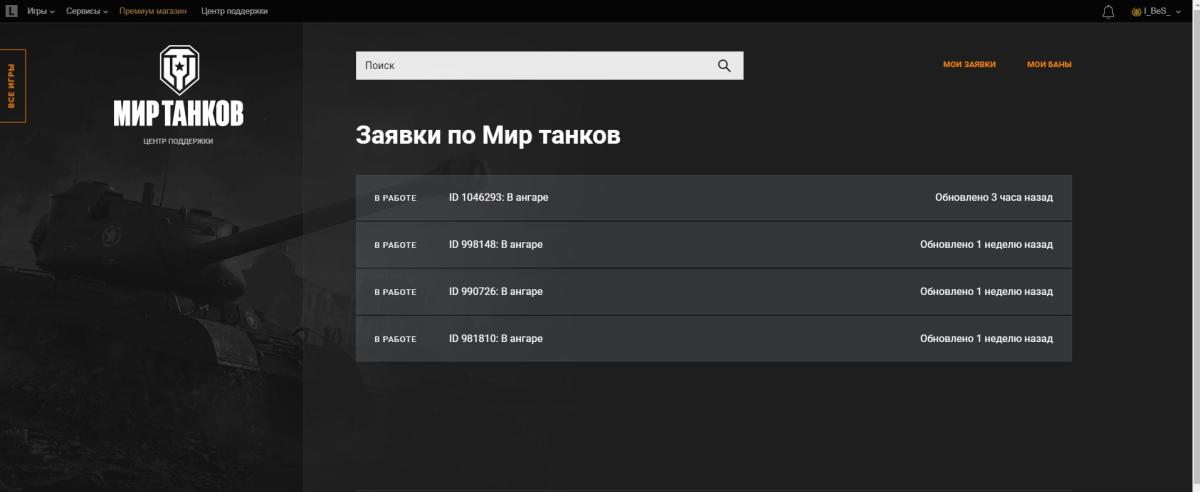Click В РАБОТЕ status of ticket 1046293
This screenshot has height=492, width=1200.
(395, 198)
